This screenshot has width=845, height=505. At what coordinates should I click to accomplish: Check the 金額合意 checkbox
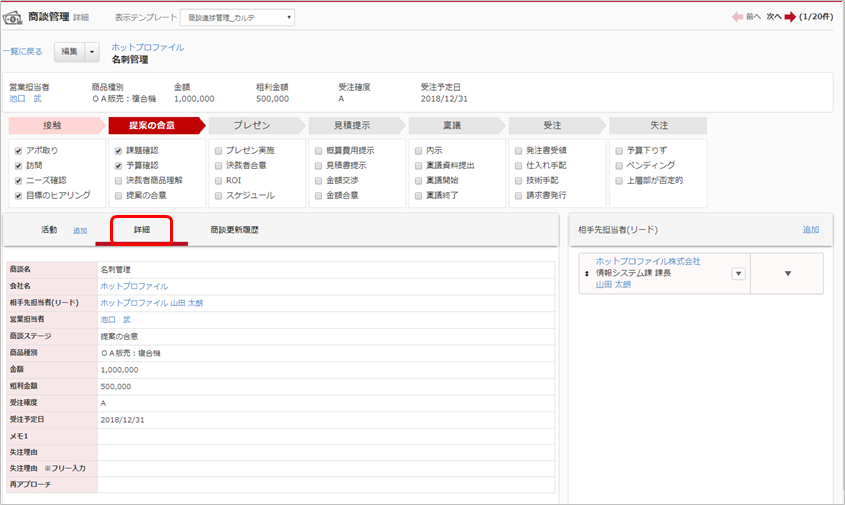click(x=318, y=196)
